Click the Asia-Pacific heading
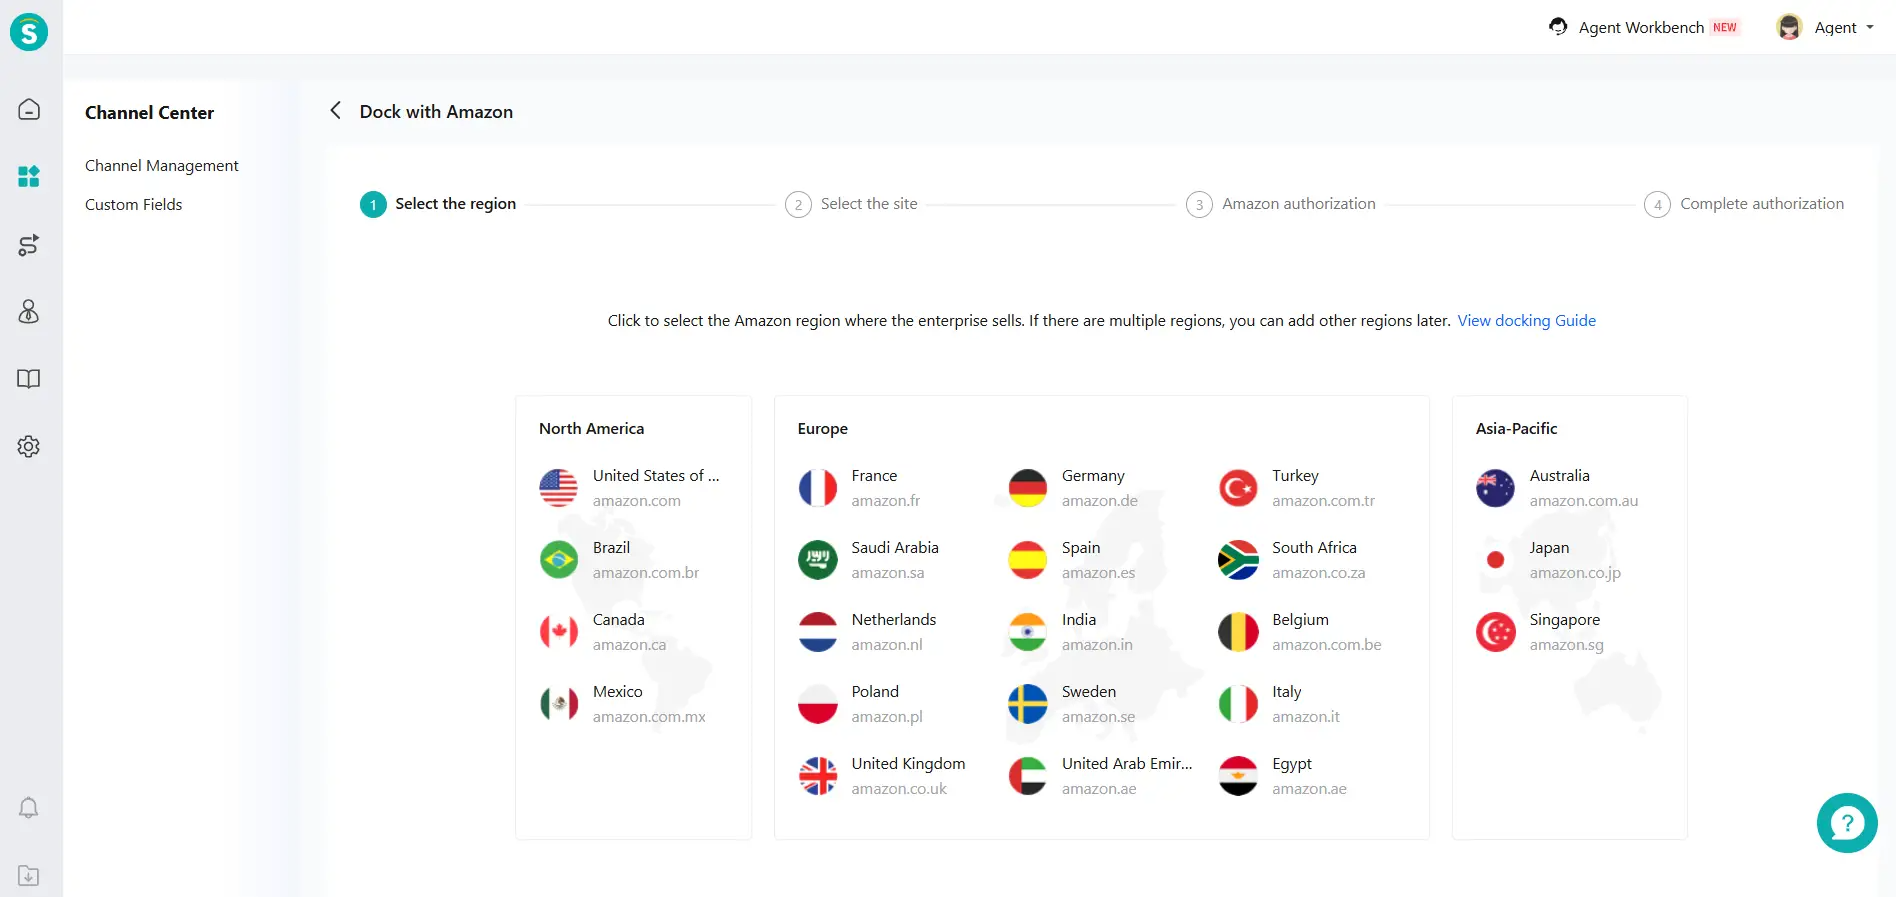 pyautogui.click(x=1517, y=428)
